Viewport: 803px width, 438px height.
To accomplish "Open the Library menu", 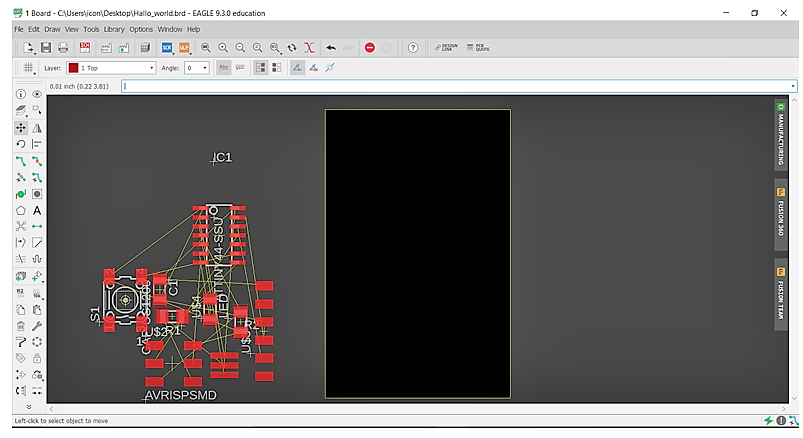I will pos(114,29).
